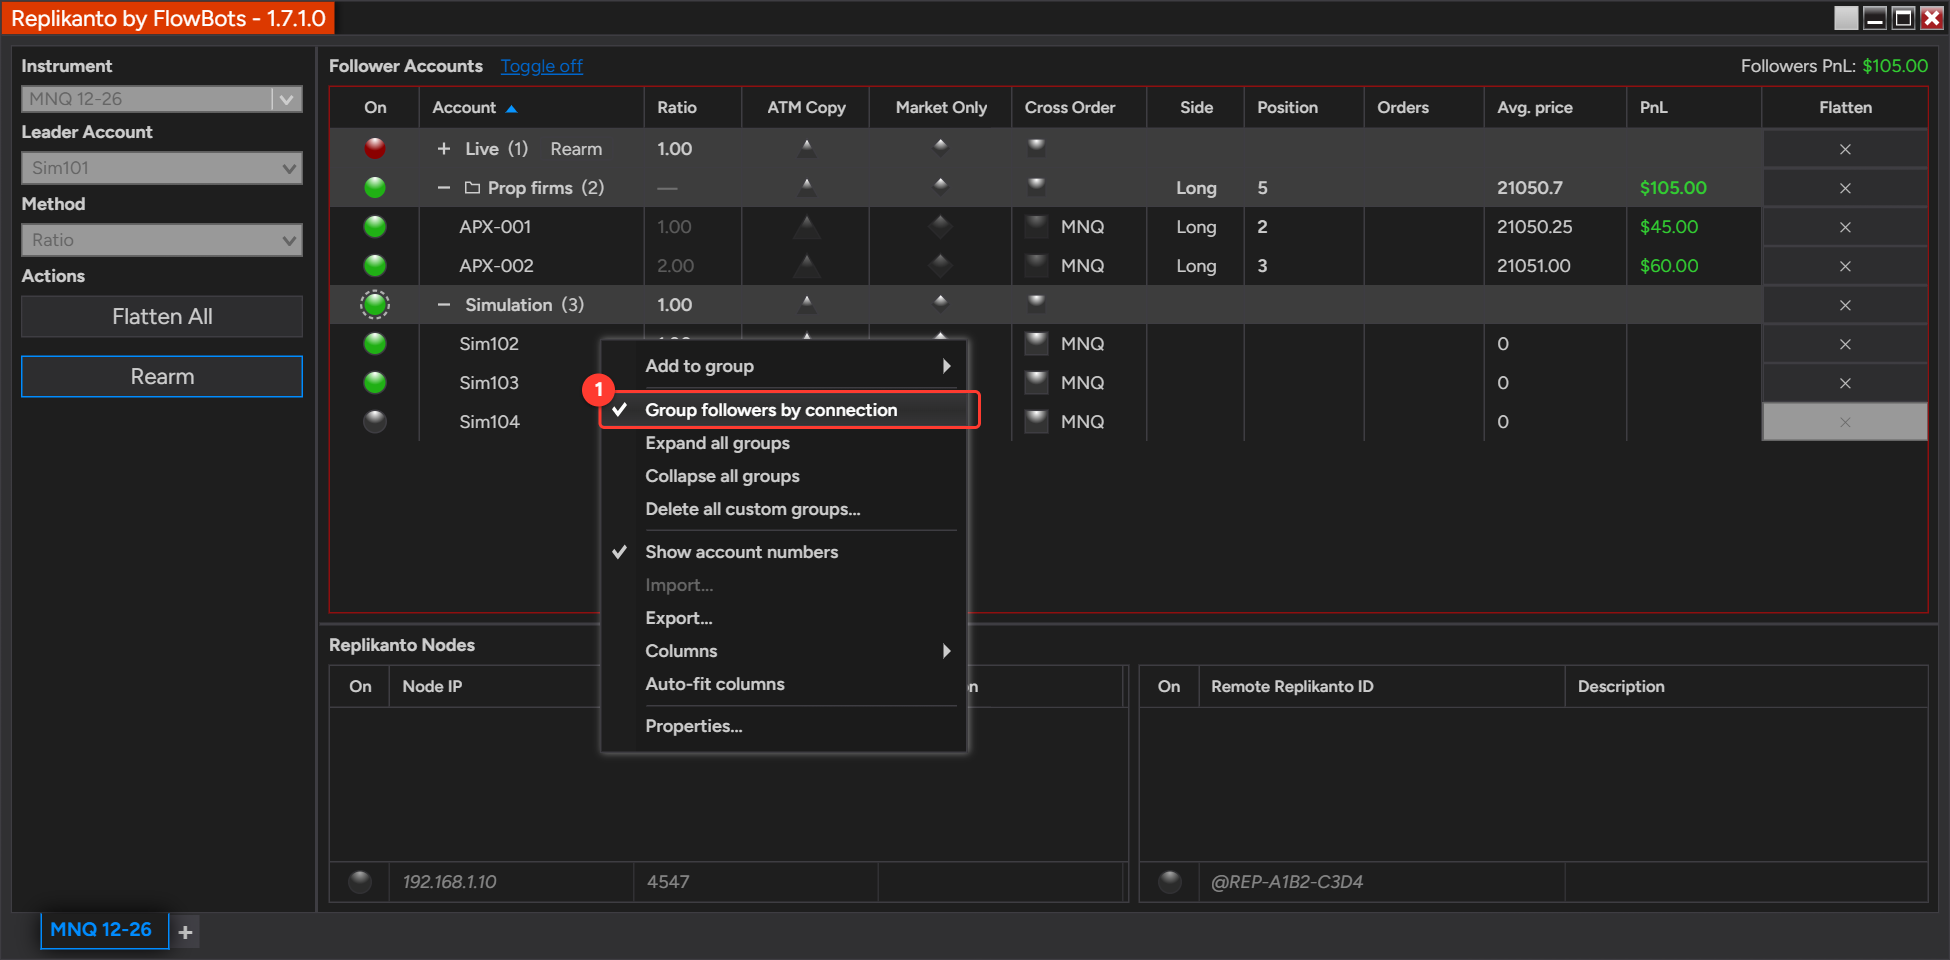1950x960 pixels.
Task: Enable the node 192.168.1.10 On indicator
Action: [360, 881]
